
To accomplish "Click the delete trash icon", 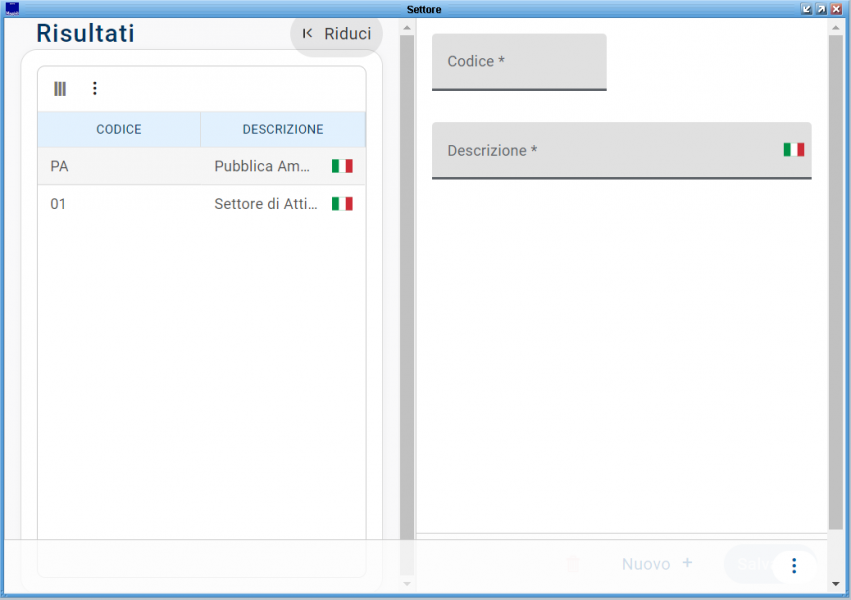I will point(573,564).
